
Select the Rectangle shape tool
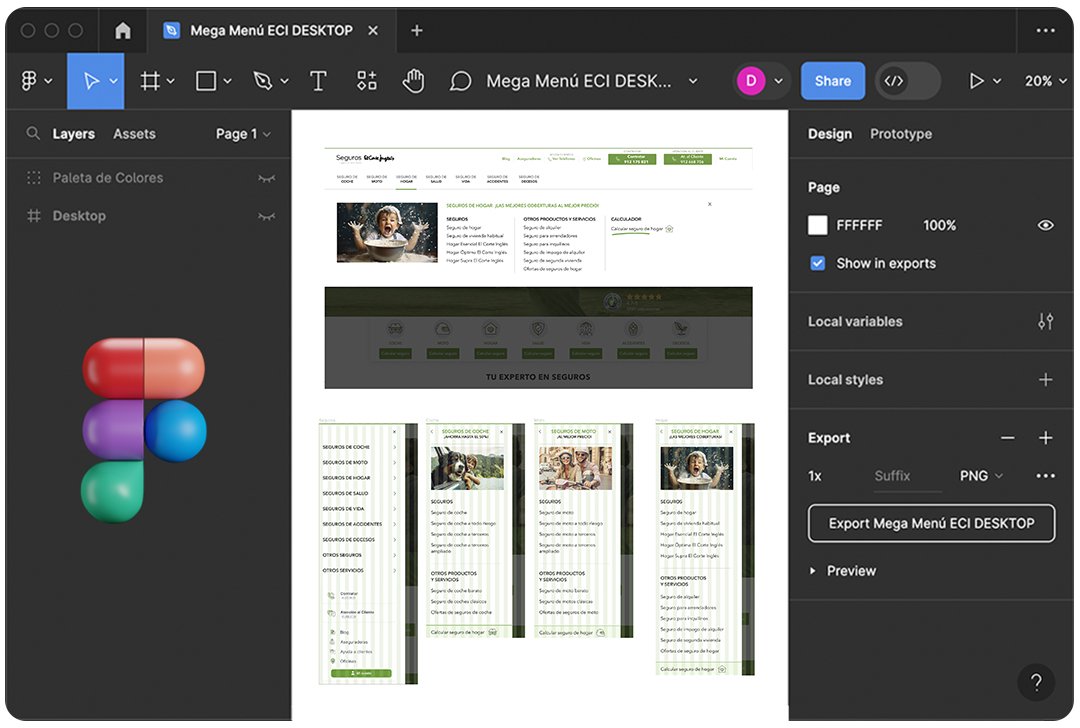[206, 80]
